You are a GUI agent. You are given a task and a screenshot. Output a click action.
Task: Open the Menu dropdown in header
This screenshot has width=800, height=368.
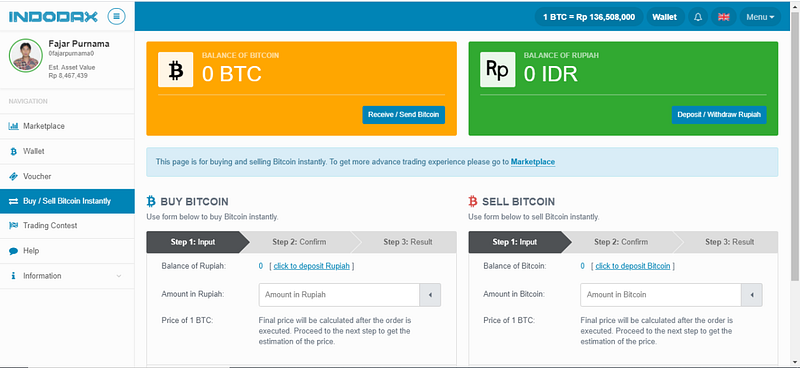click(x=760, y=17)
